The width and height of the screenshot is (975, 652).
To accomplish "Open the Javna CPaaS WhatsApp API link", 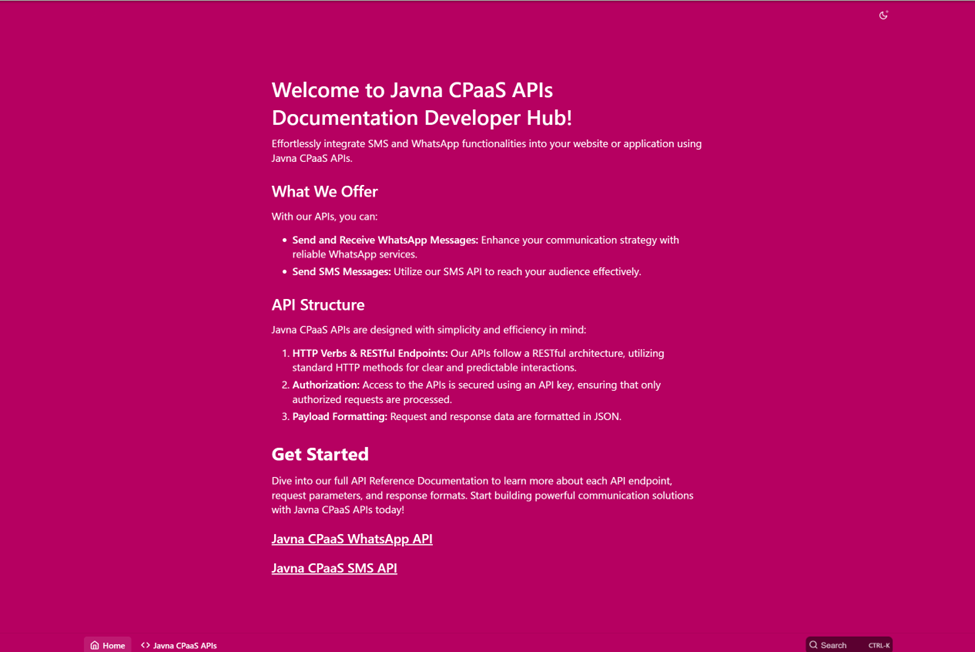I will click(352, 539).
